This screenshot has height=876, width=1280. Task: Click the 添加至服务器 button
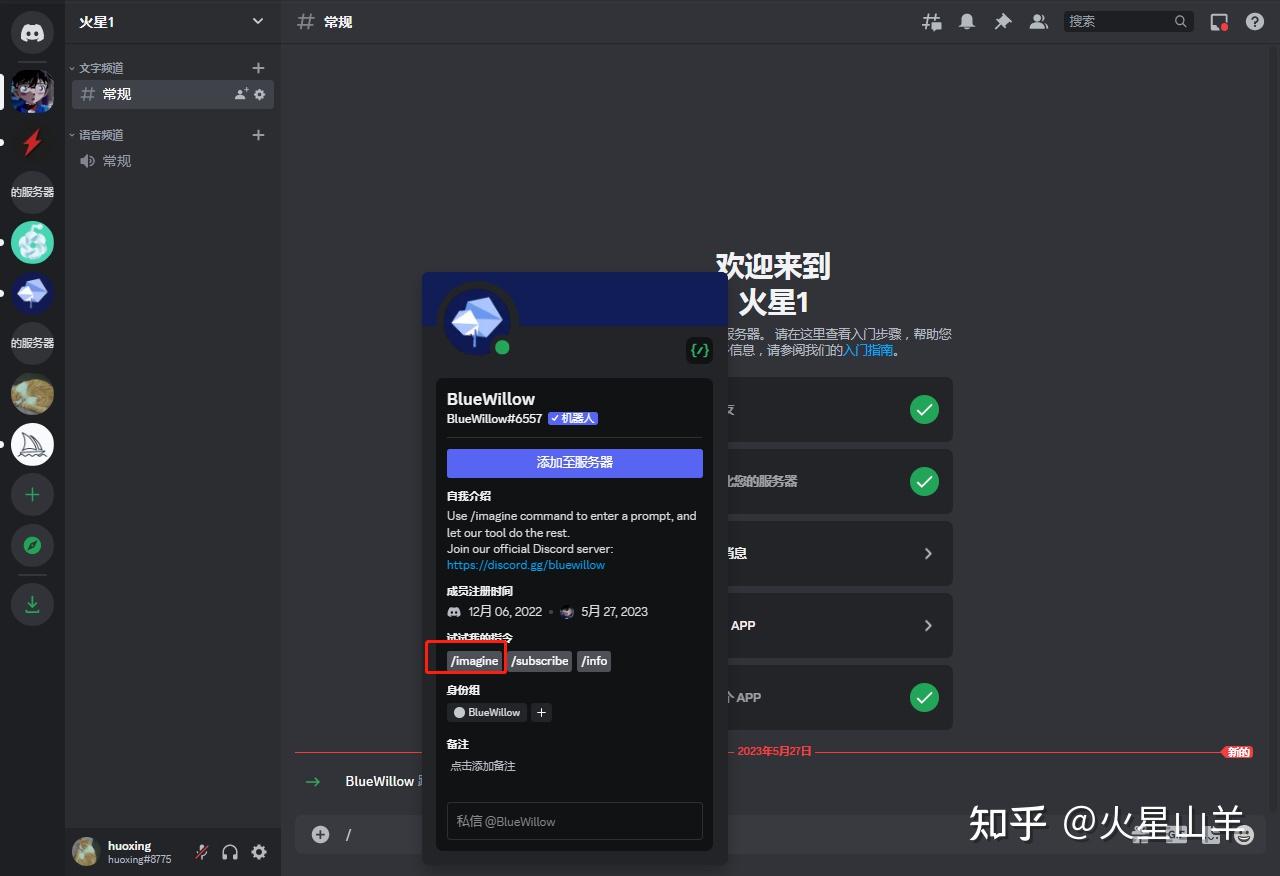(574, 463)
